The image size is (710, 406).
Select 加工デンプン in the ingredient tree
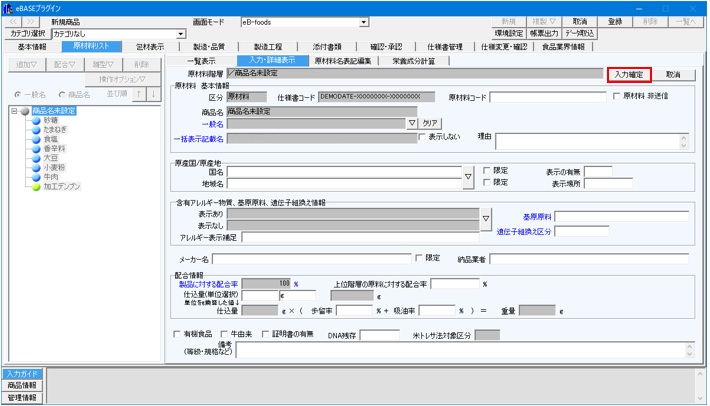62,186
